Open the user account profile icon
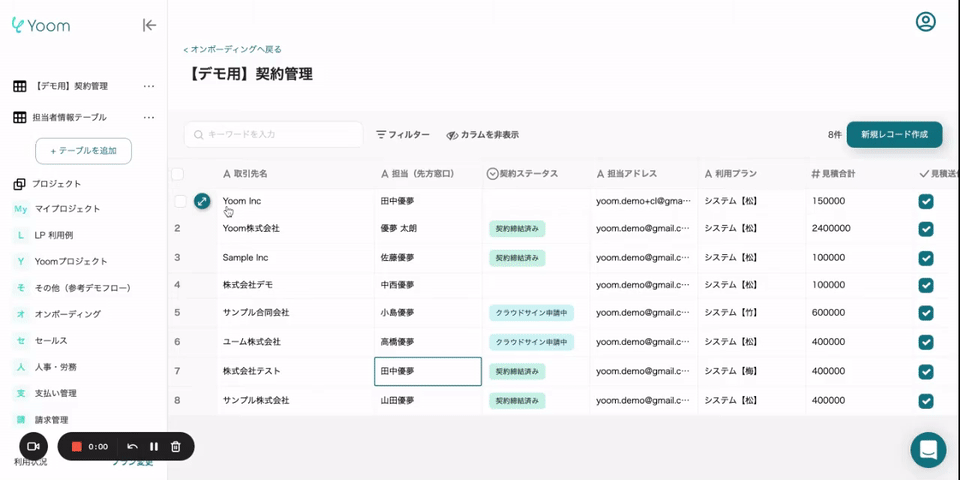The image size is (960, 480). pos(926,22)
